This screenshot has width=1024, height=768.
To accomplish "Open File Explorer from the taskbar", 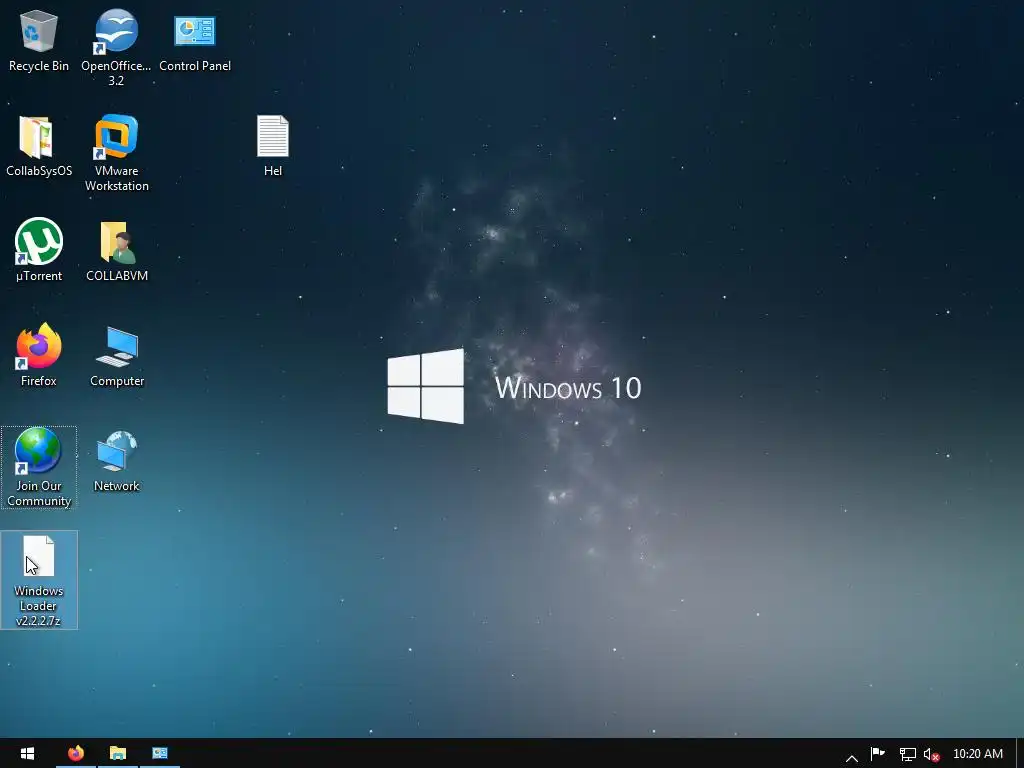I will 118,753.
